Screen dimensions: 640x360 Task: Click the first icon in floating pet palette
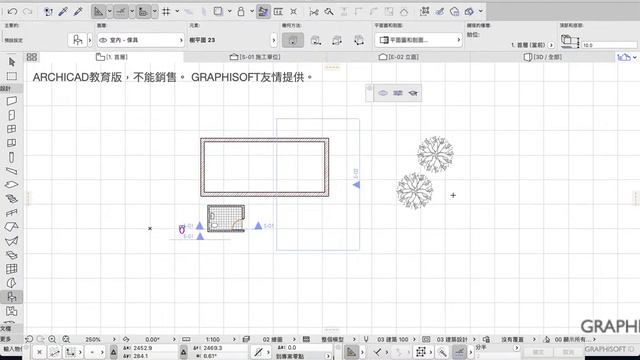(x=383, y=93)
